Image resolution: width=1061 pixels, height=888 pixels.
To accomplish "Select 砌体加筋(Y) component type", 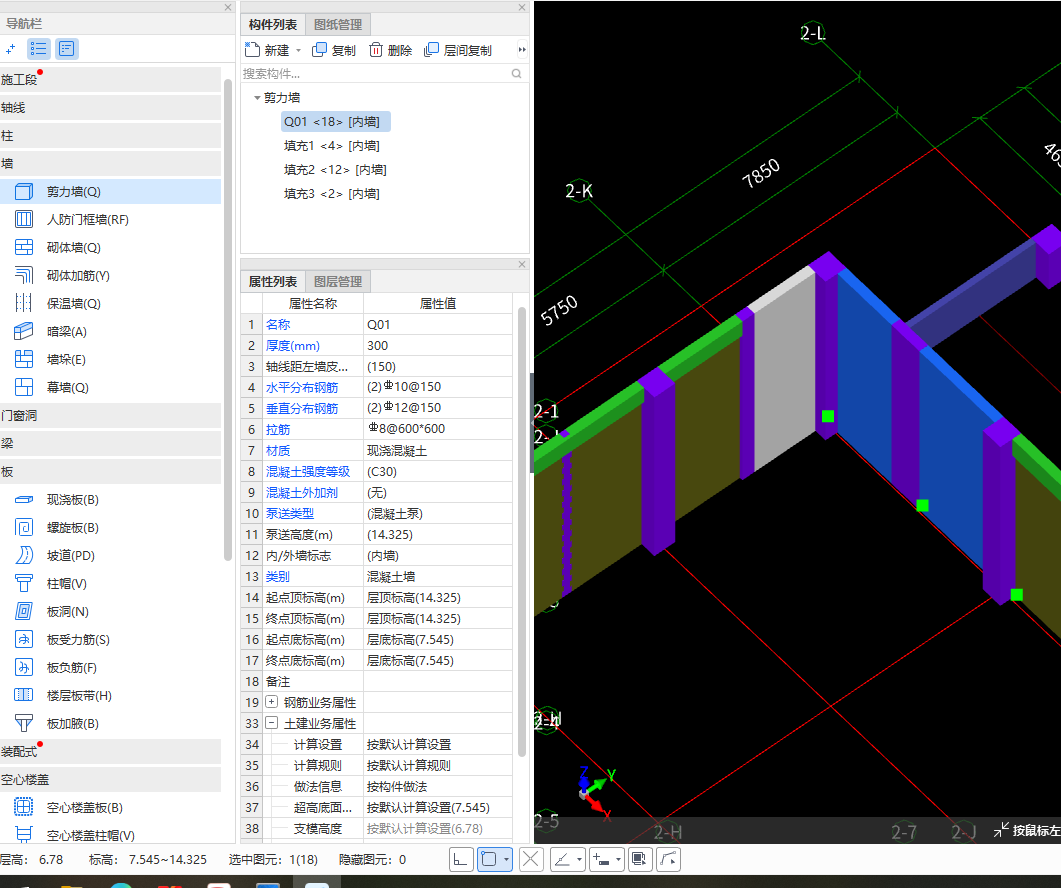I will (x=78, y=275).
